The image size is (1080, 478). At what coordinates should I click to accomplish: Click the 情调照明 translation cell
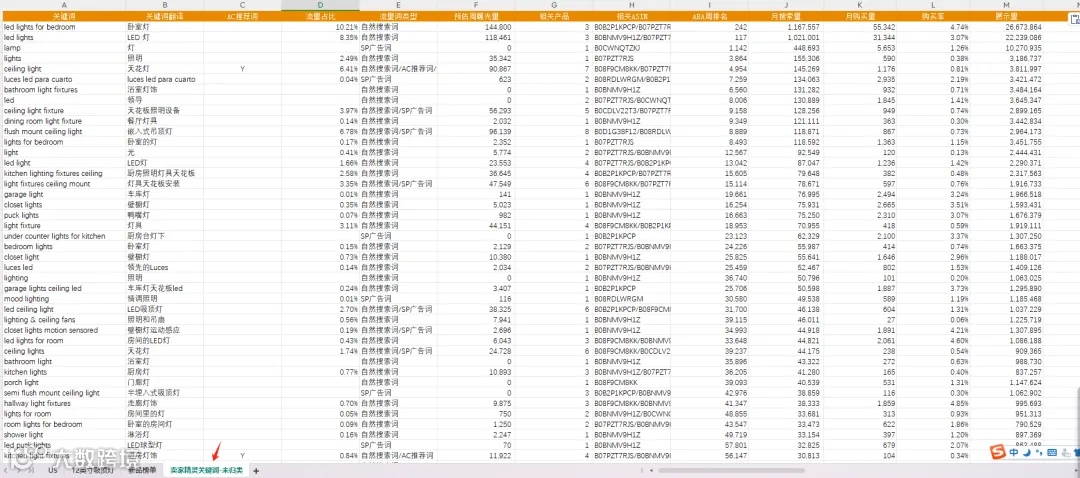pyautogui.click(x=165, y=299)
